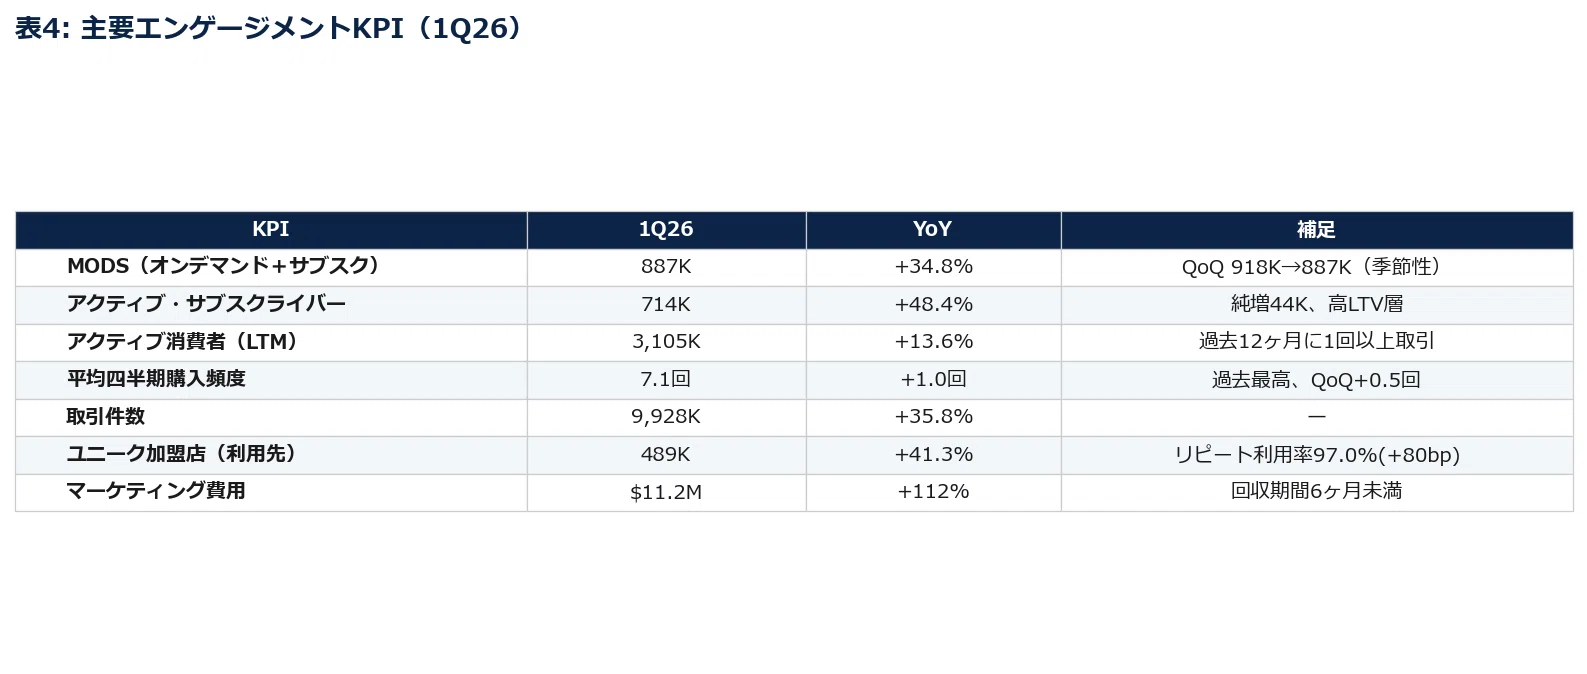The image size is (1587, 674).
Task: Click the リピート利用率97.0% note cell
Action: [1316, 455]
